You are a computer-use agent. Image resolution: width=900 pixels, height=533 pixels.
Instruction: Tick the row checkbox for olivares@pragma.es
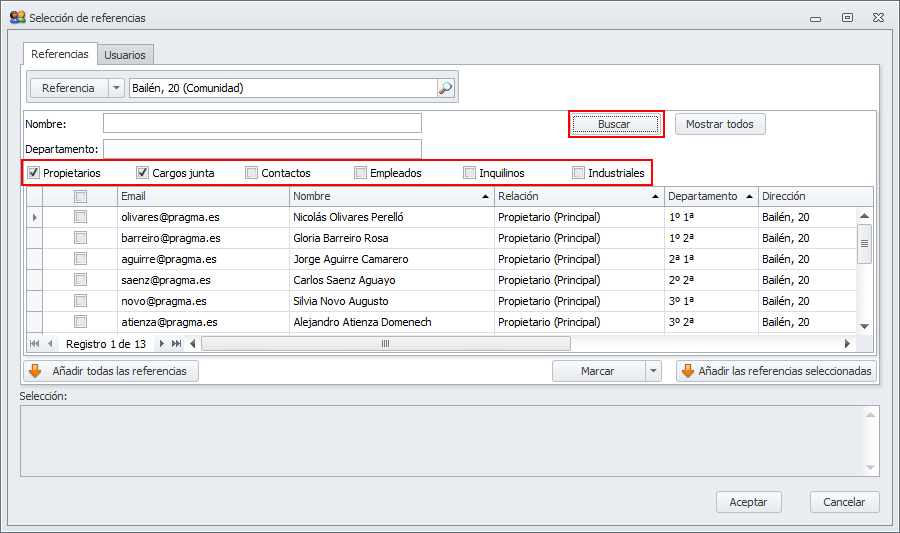click(81, 217)
